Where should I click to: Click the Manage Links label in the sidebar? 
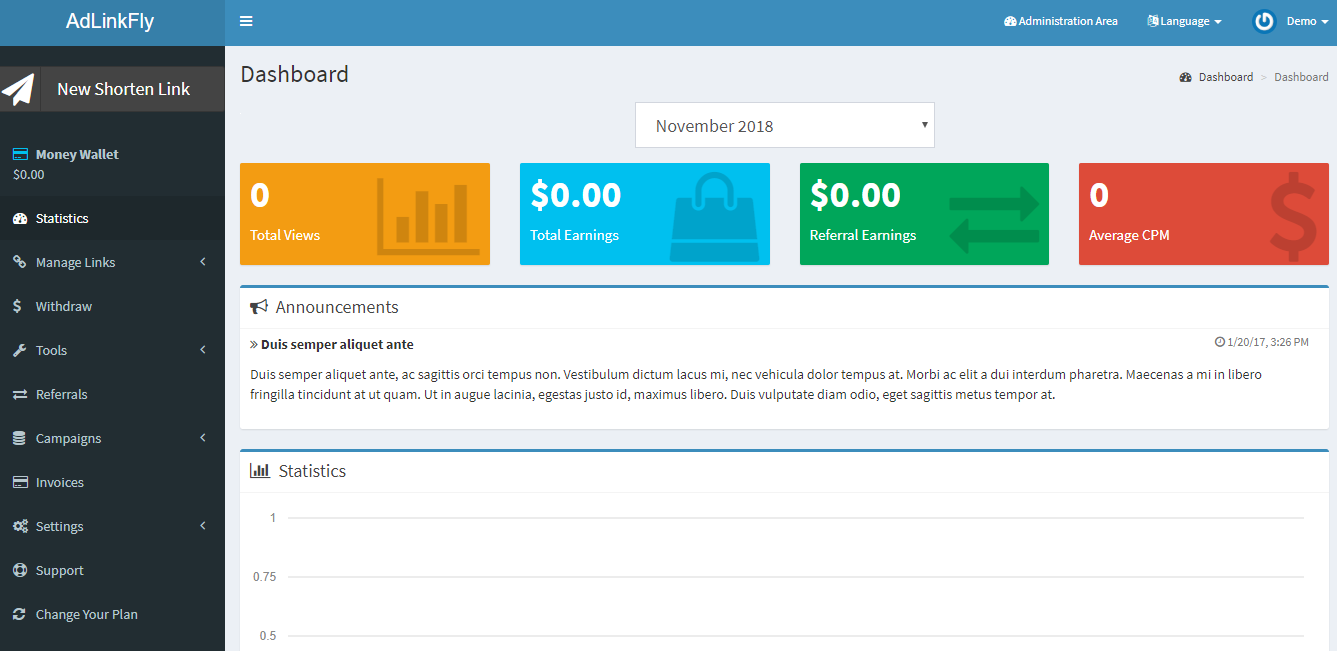pyautogui.click(x=76, y=262)
